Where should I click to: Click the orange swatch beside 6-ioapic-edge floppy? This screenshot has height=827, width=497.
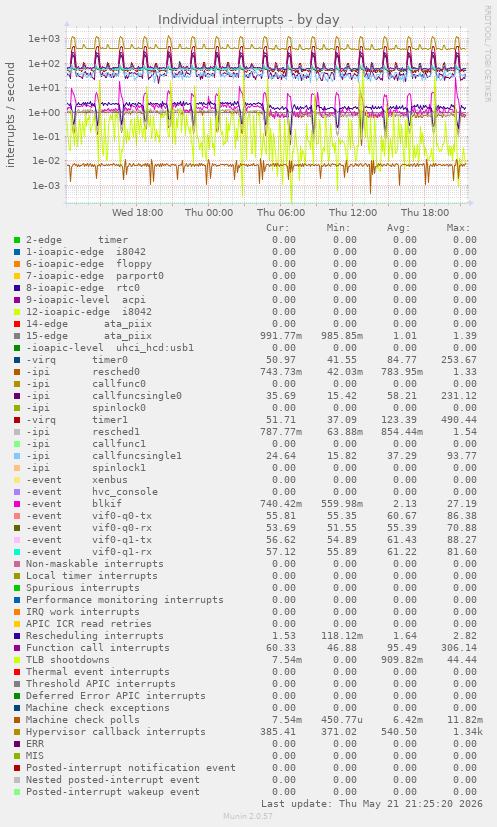pyautogui.click(x=17, y=264)
